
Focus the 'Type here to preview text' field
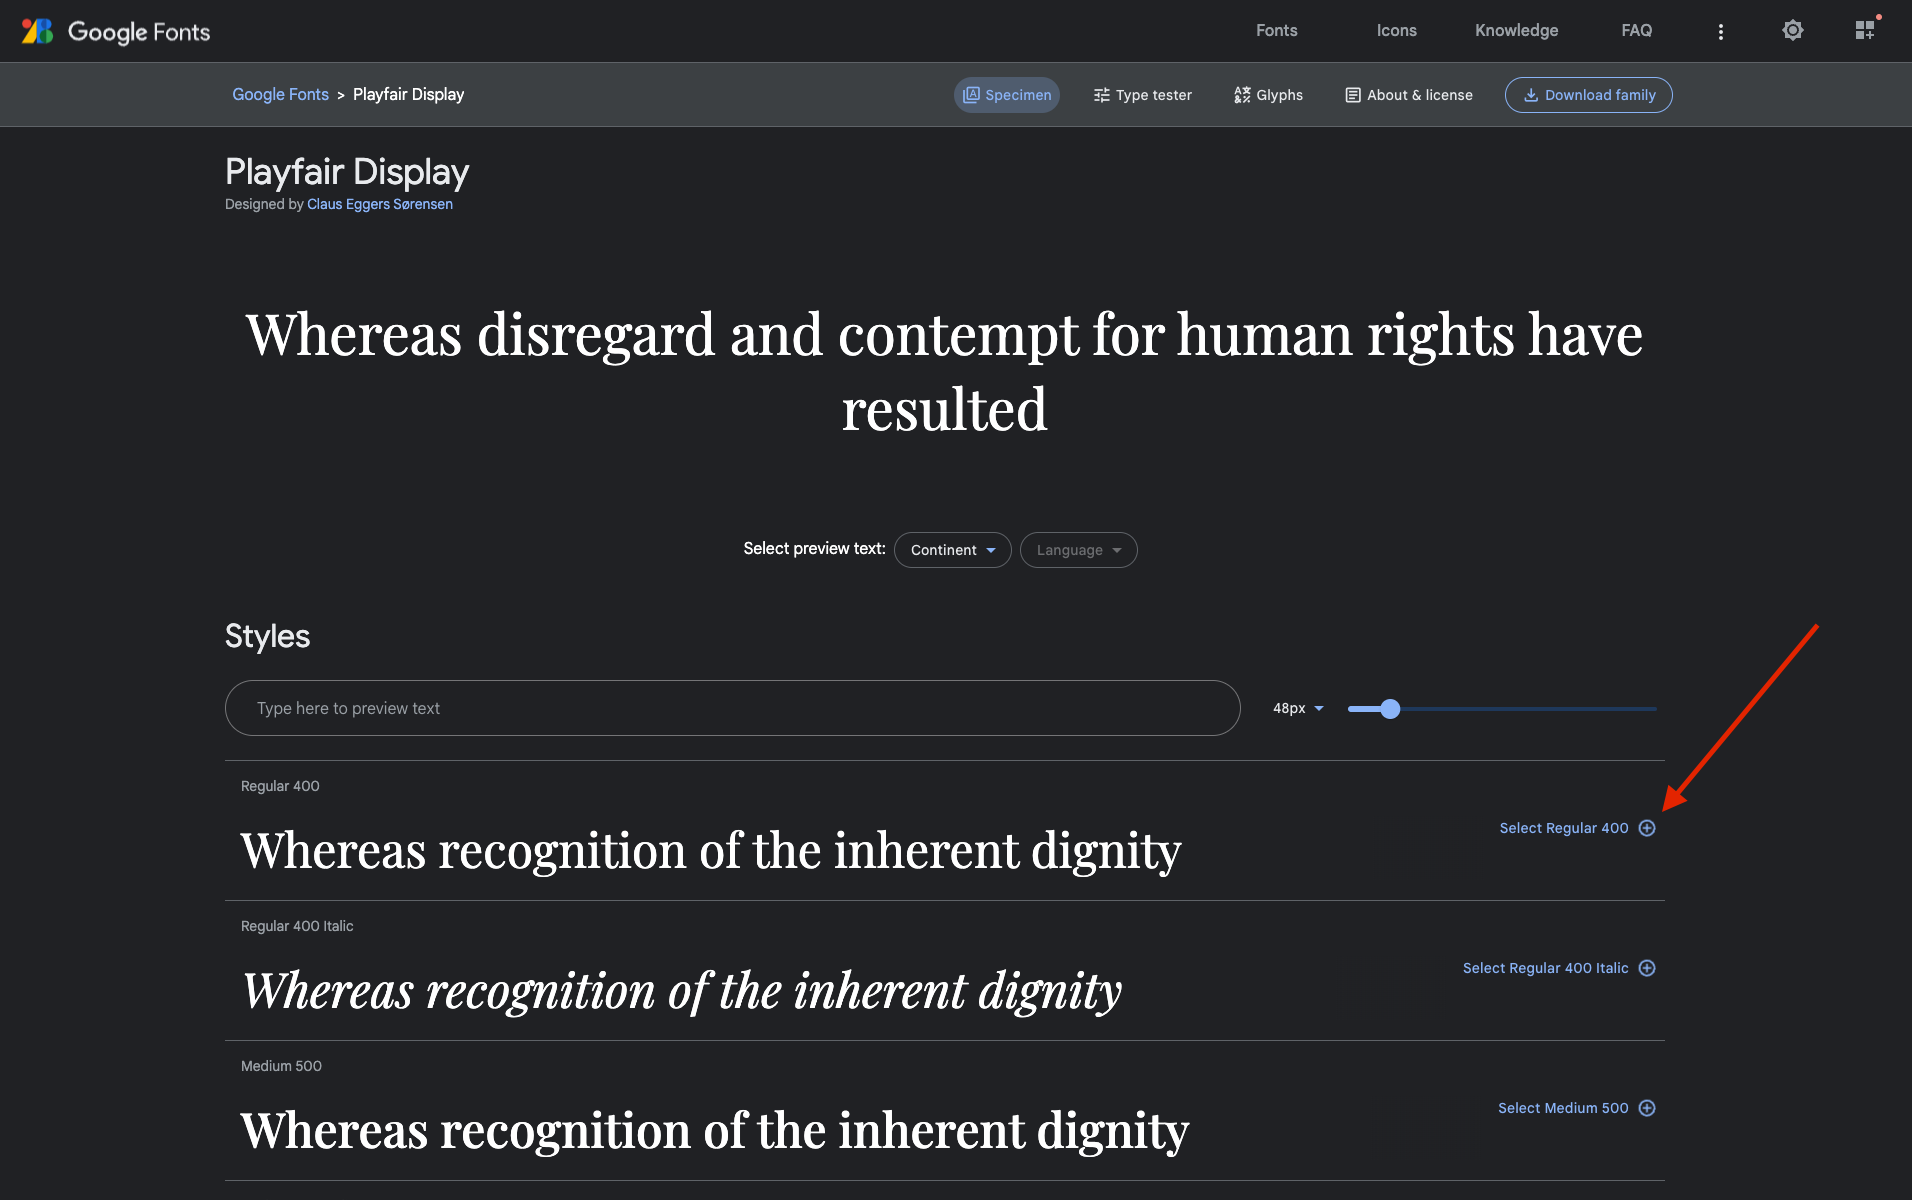click(x=733, y=708)
